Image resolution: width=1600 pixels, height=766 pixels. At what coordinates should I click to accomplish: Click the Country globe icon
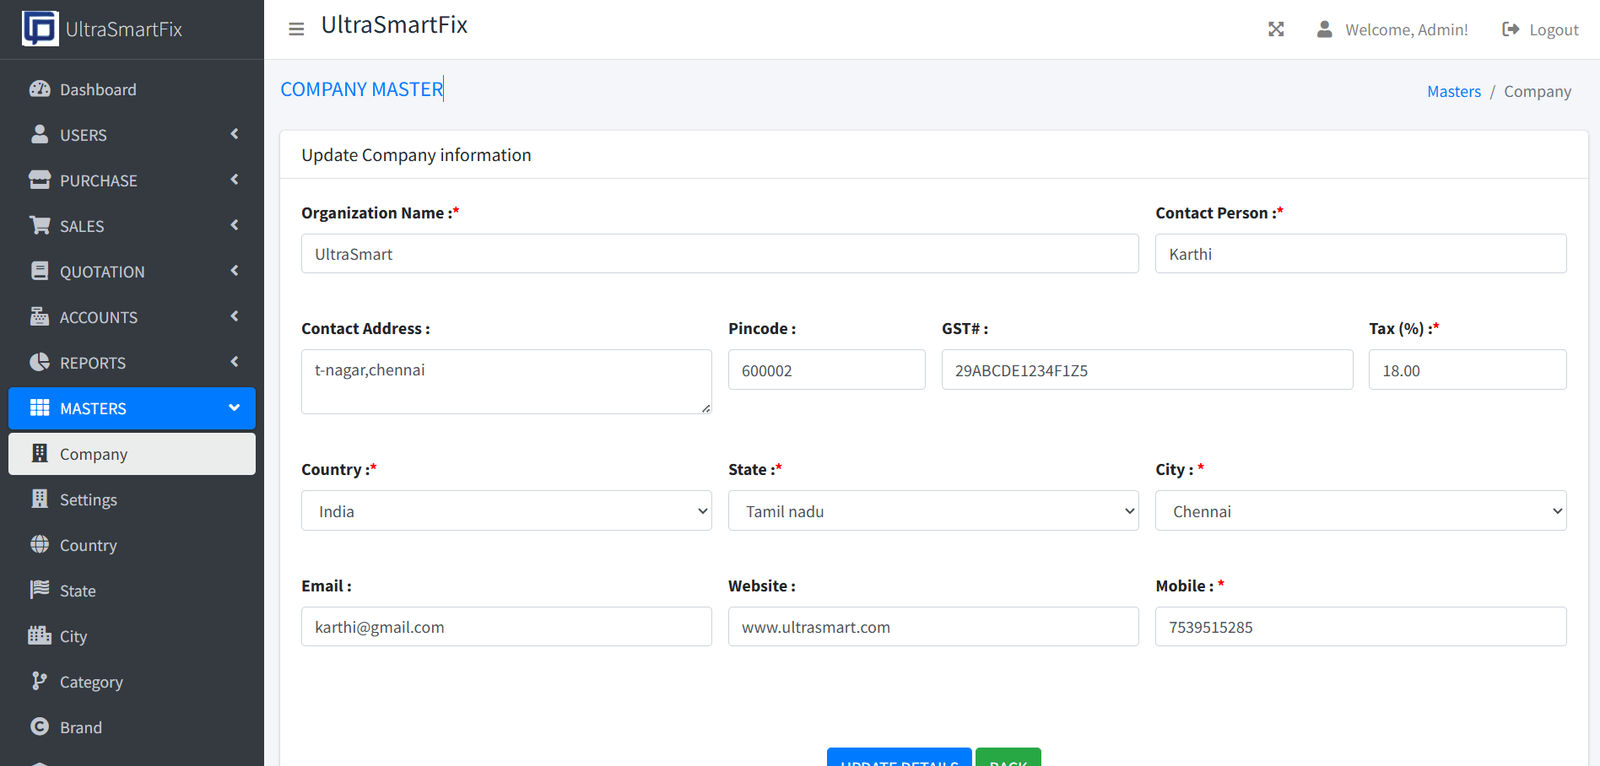pos(40,544)
